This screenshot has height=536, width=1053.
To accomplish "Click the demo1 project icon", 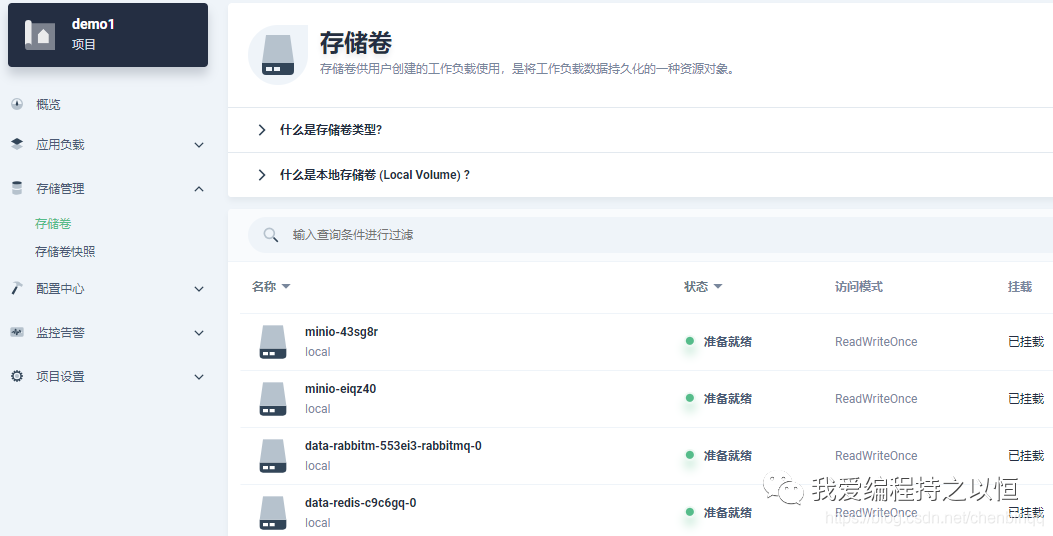I will coord(40,35).
